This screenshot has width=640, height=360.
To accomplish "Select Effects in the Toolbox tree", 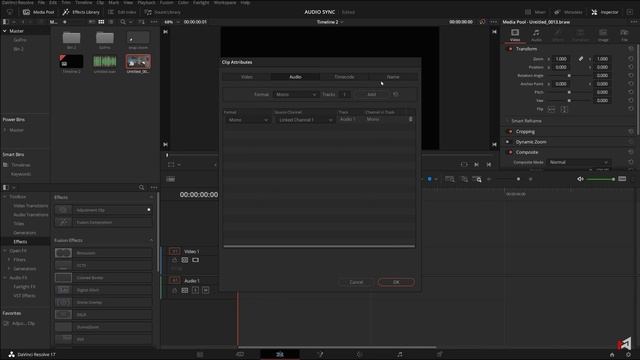I will point(20,242).
